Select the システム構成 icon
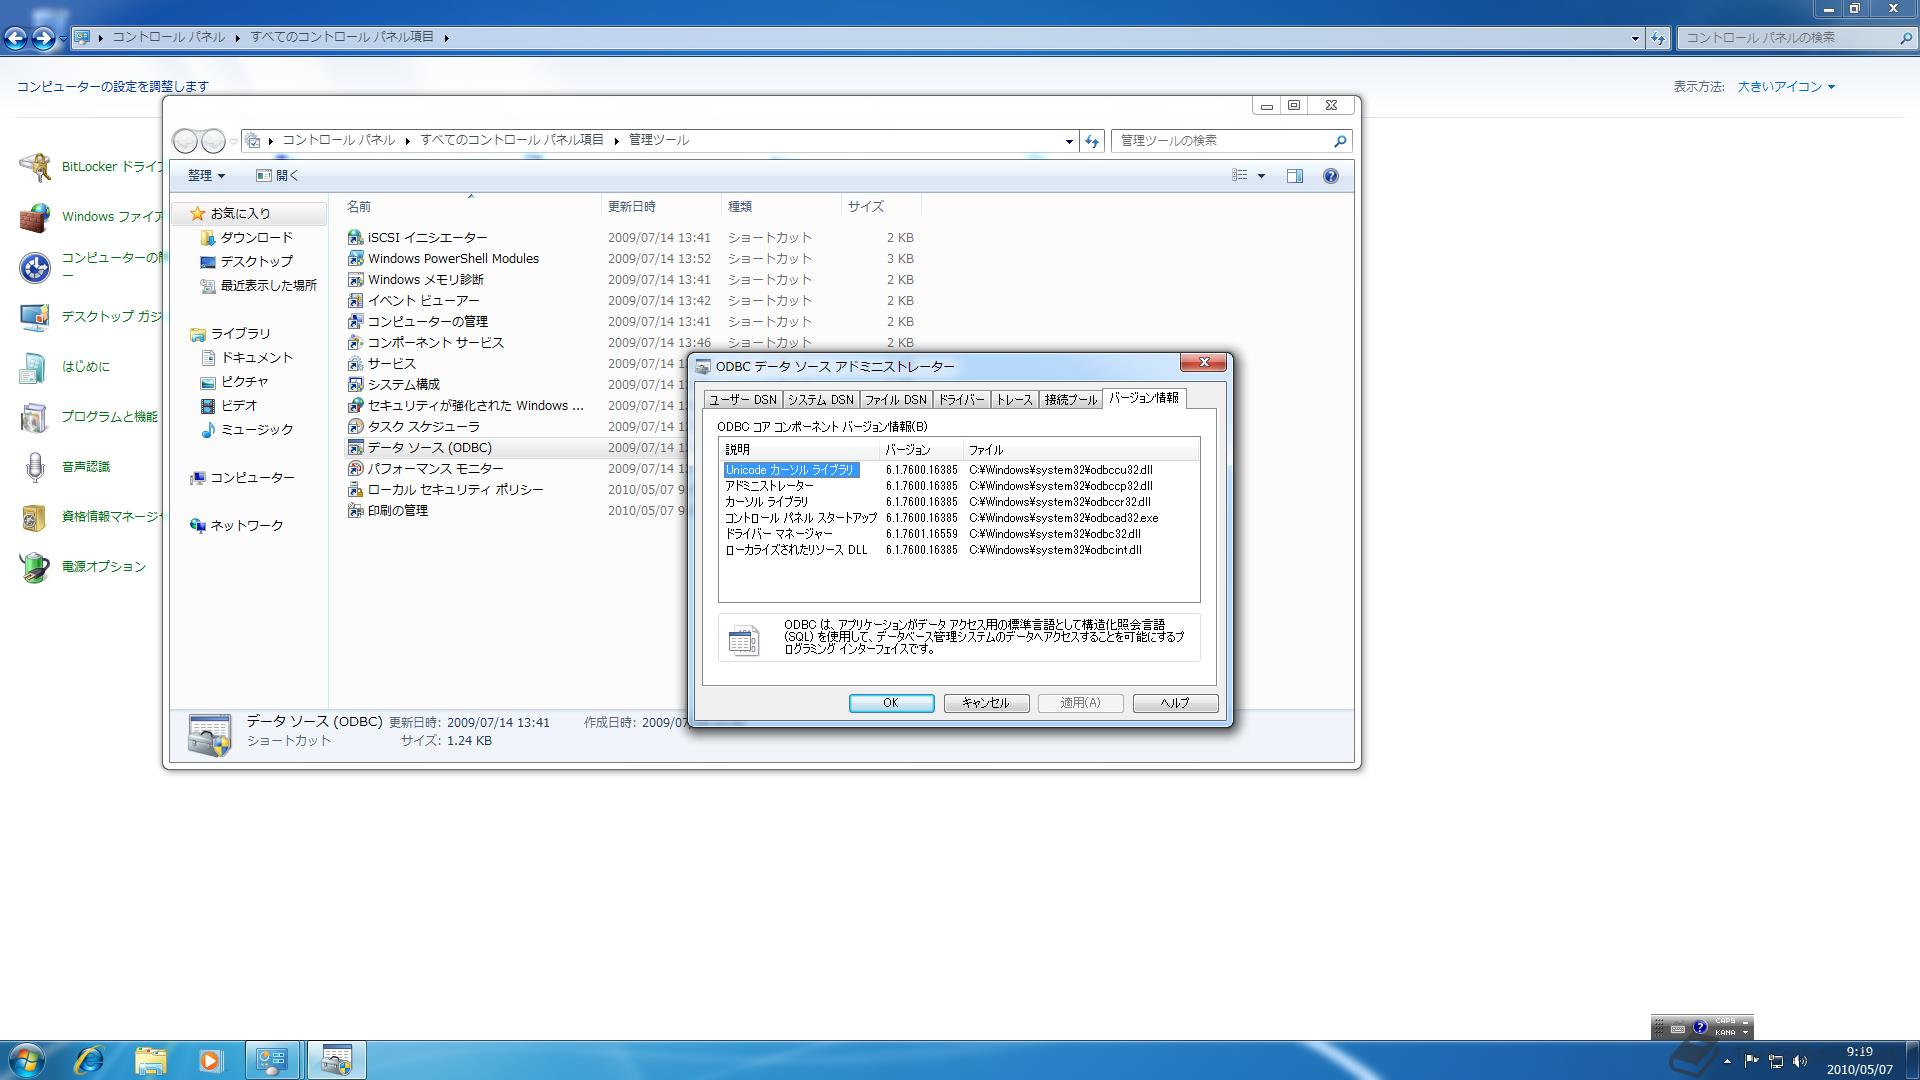 point(355,385)
